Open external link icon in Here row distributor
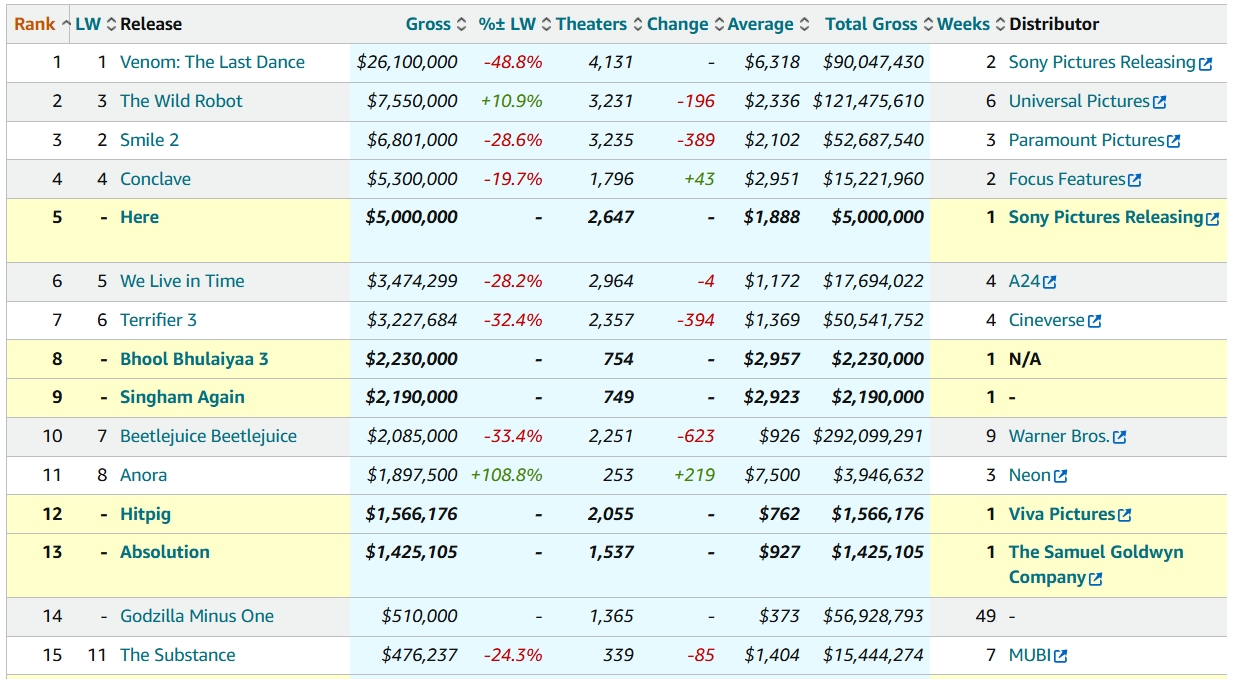The height and width of the screenshot is (679, 1233). pyautogui.click(x=1212, y=218)
